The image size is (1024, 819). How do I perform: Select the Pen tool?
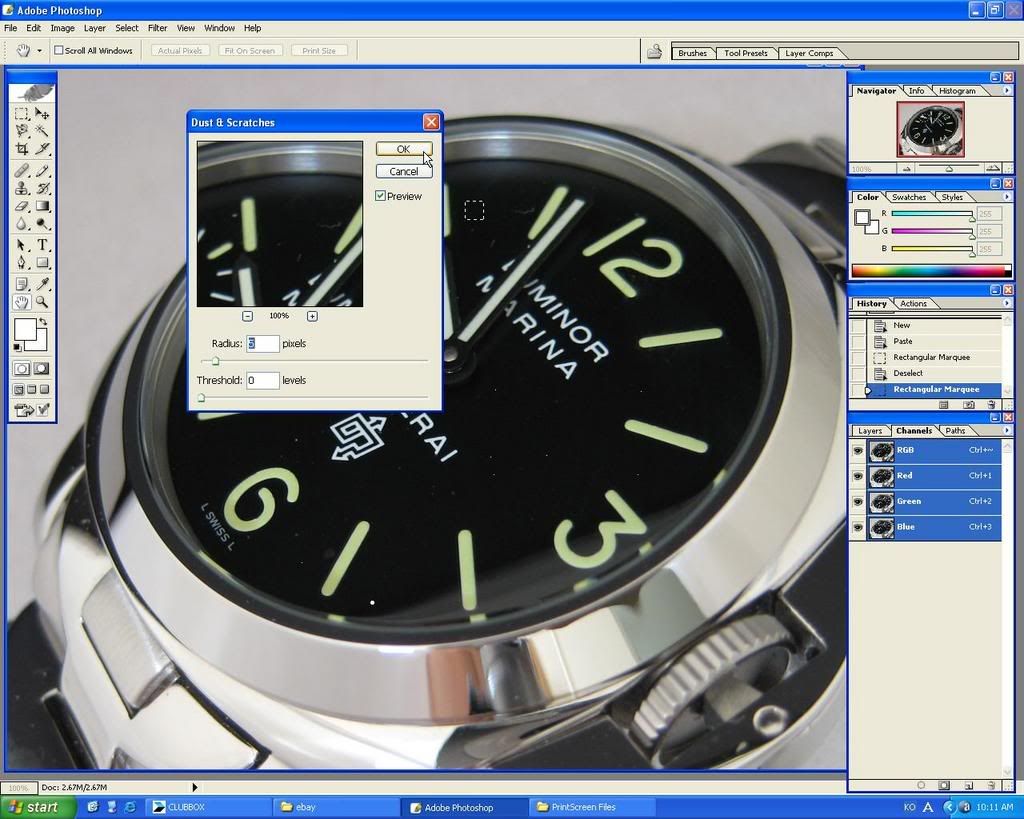[x=22, y=263]
